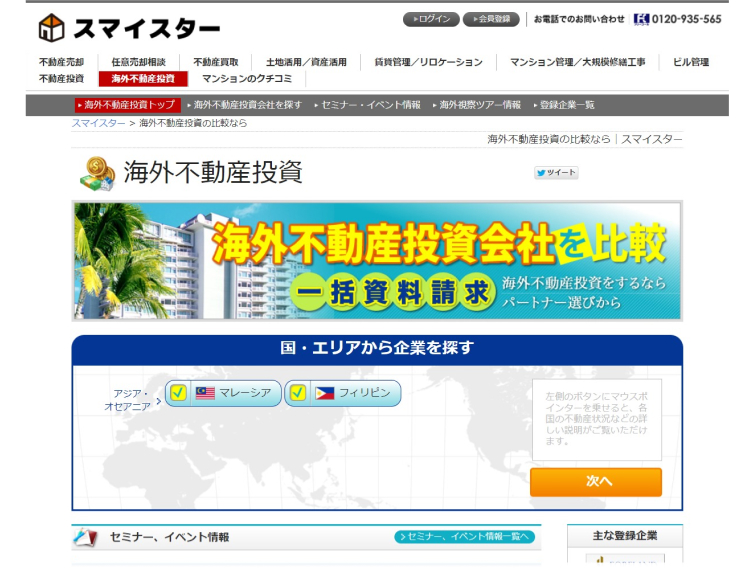Click the Tweet button
The image size is (750, 568).
556,172
